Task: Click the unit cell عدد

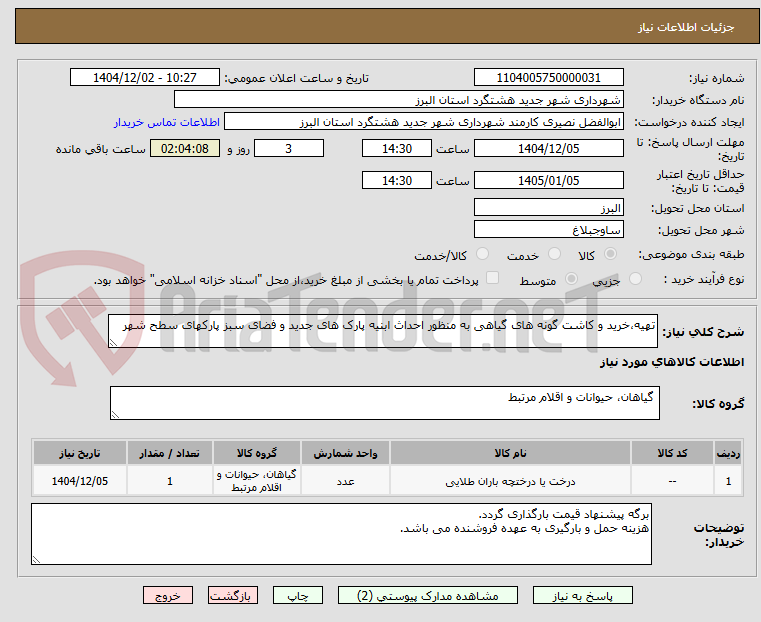Action: click(x=346, y=481)
